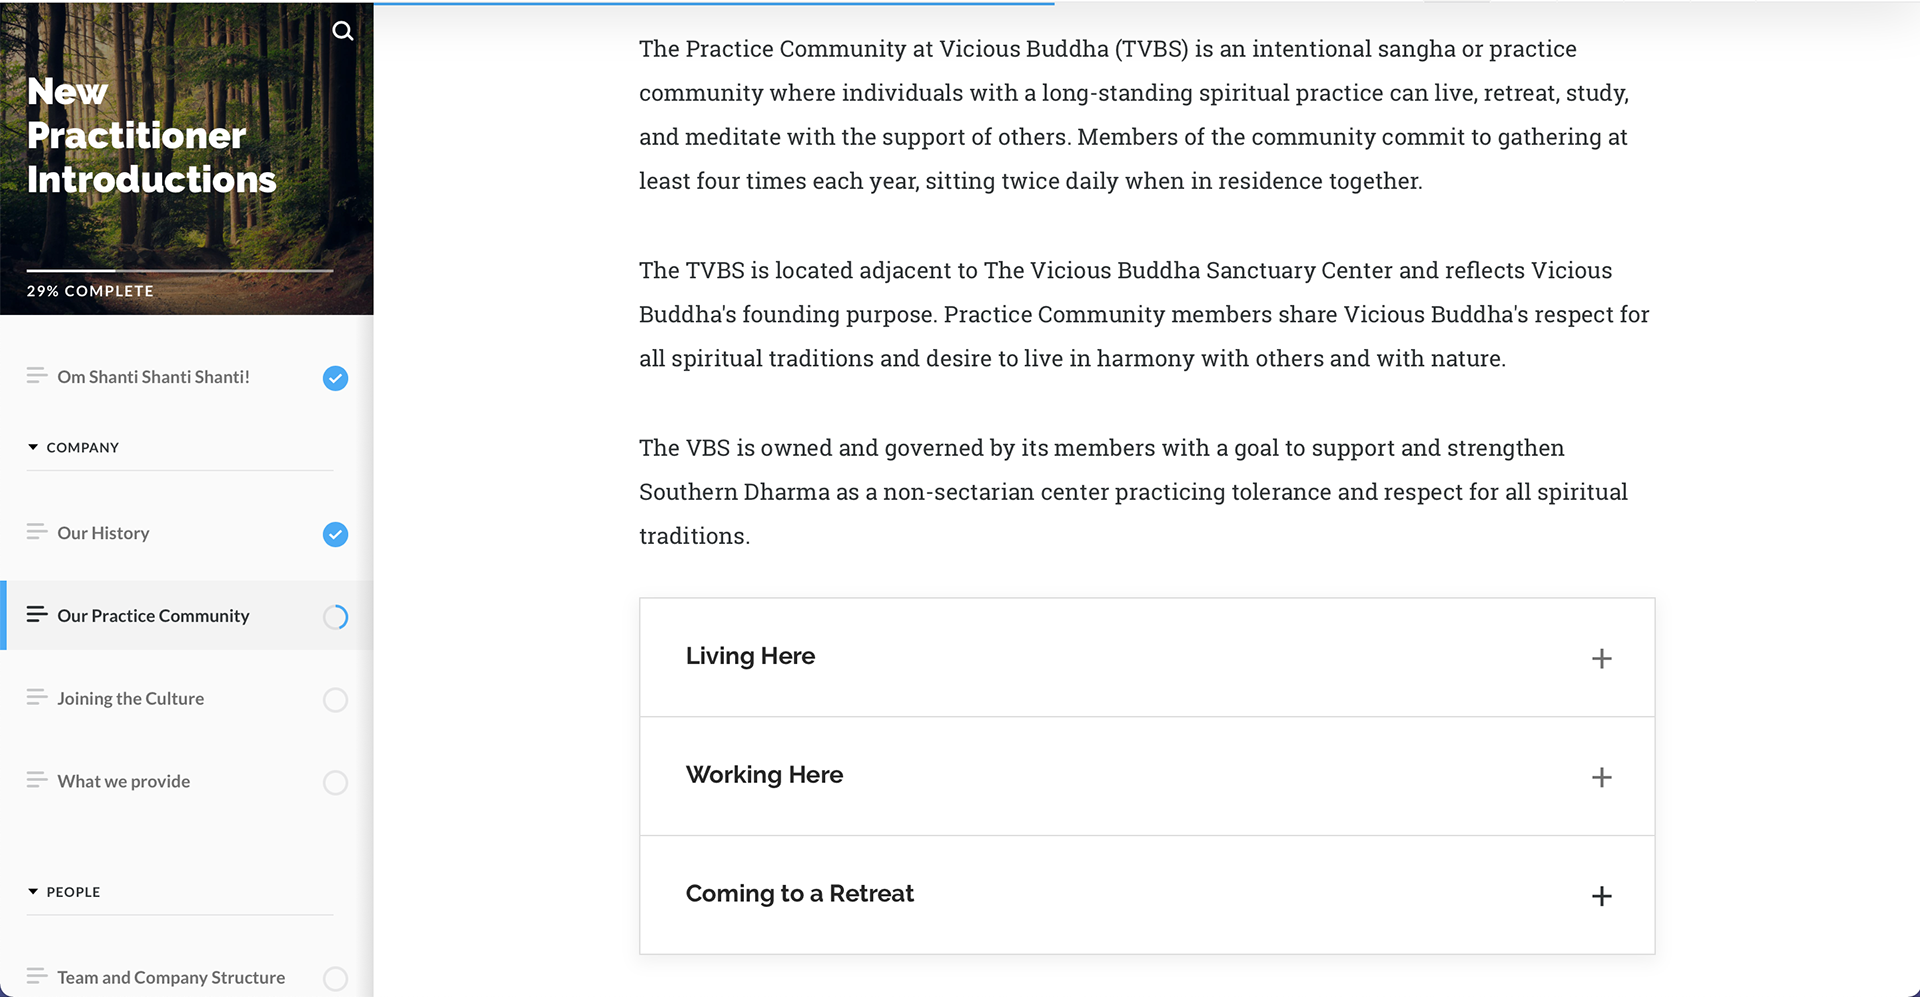
Task: Click the New Practitioner Introductions course title
Action: coord(151,136)
